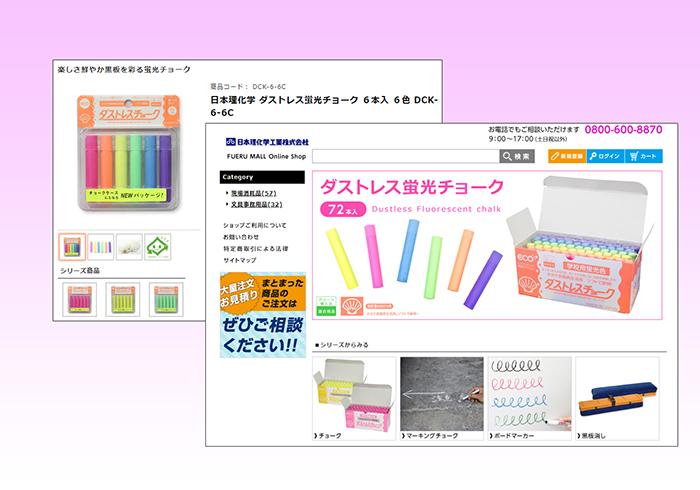The width and height of the screenshot is (700, 490).
Task: Open the サイトマップ sitemap link
Action: (x=239, y=259)
